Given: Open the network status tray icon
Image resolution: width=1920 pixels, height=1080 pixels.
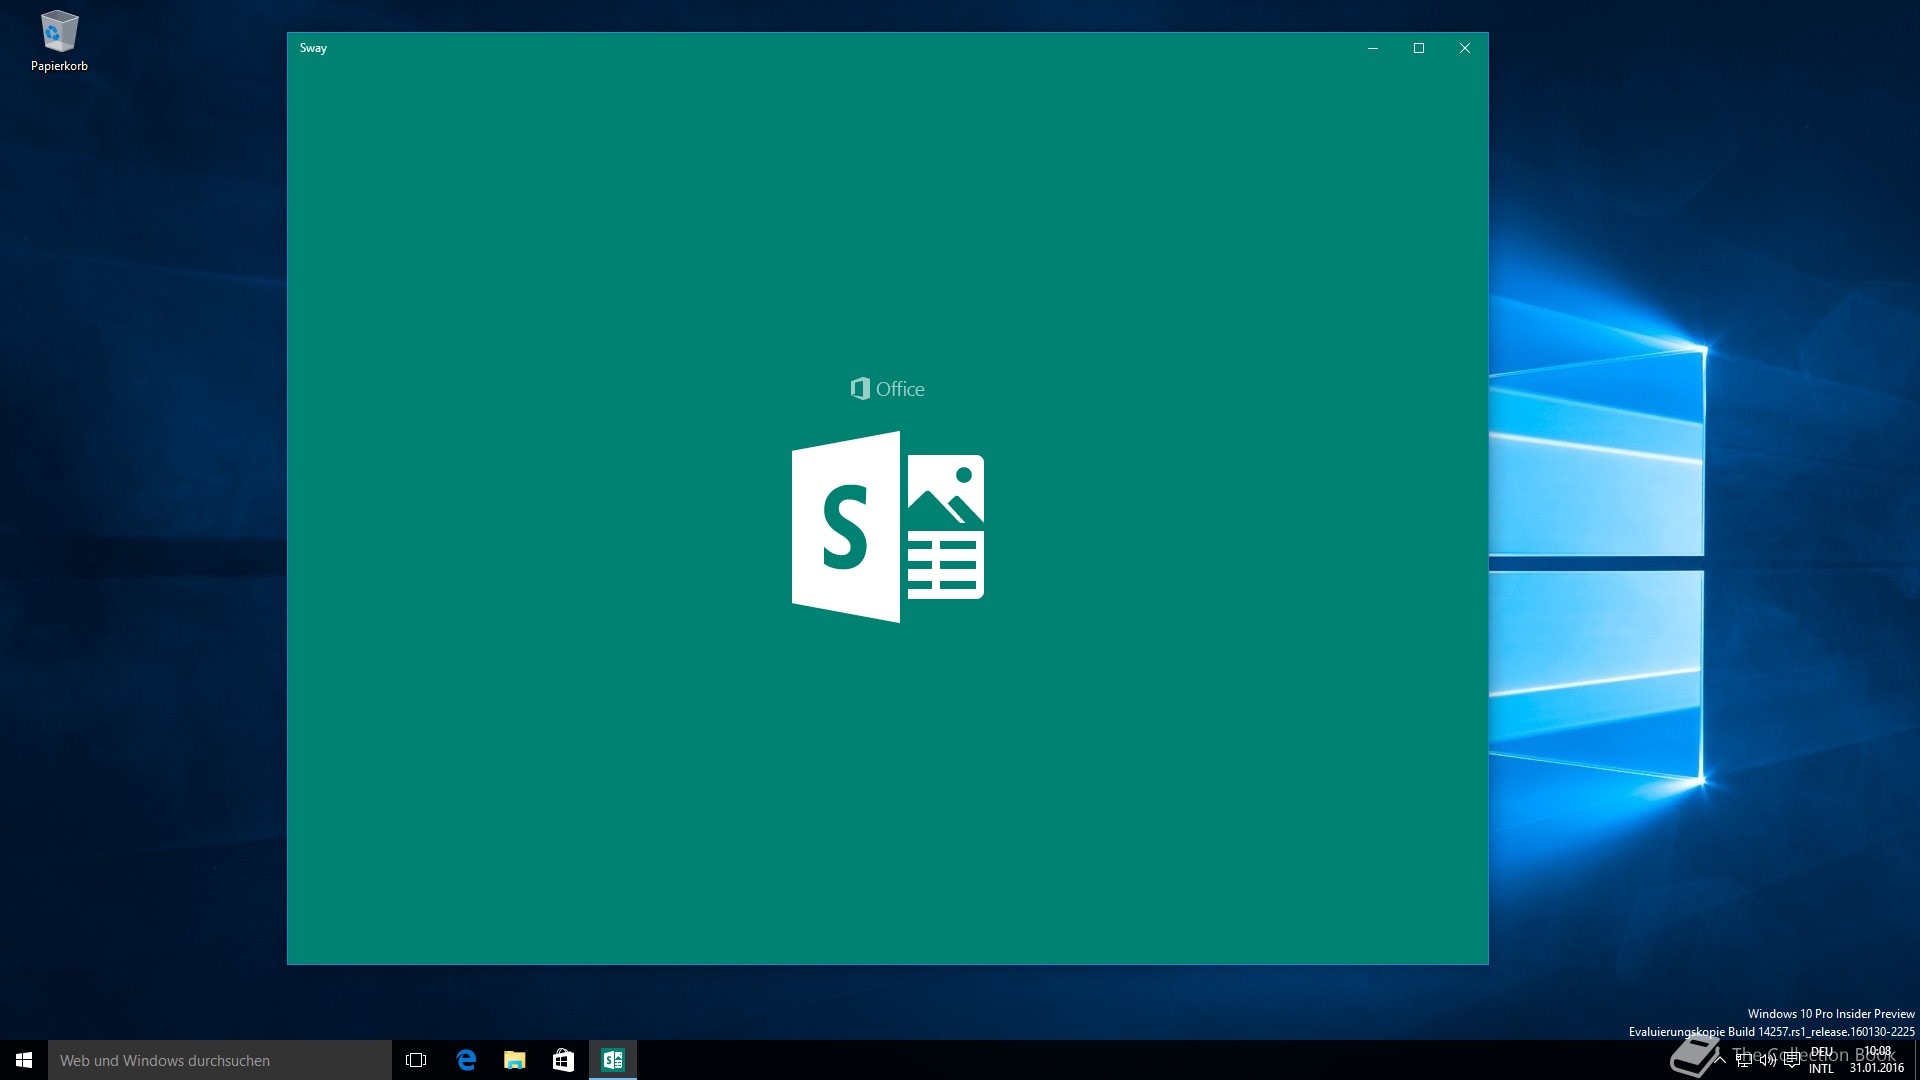Looking at the screenshot, I should click(x=1744, y=1060).
